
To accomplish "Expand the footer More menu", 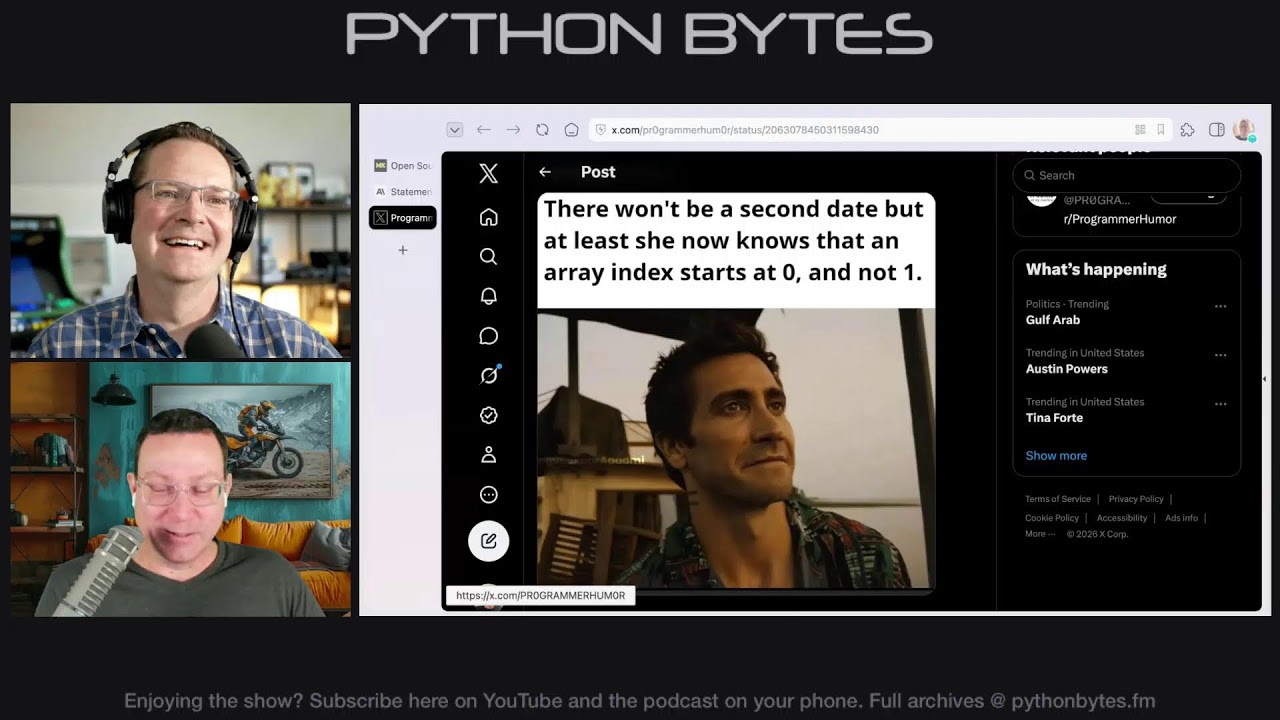I will 1040,534.
